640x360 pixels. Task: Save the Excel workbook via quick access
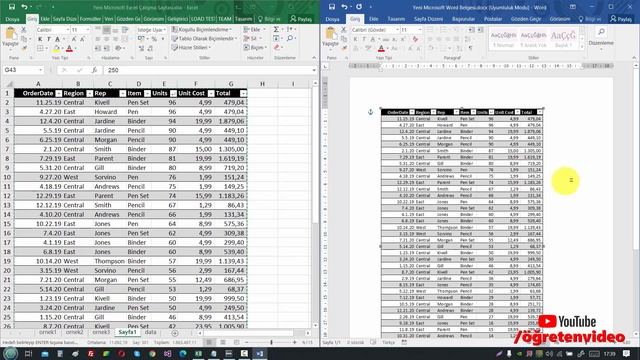[12, 7]
